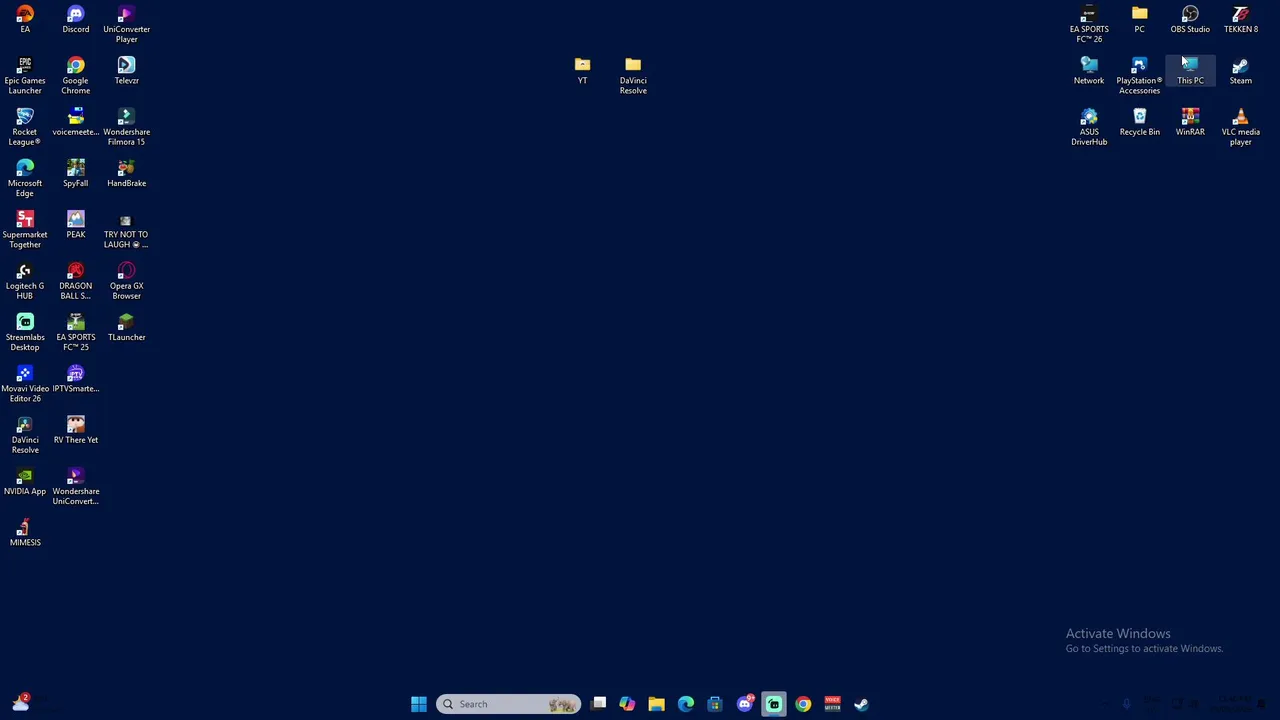The height and width of the screenshot is (720, 1280).
Task: Select the Movavi Video Editor 26 icon
Action: coord(25,384)
